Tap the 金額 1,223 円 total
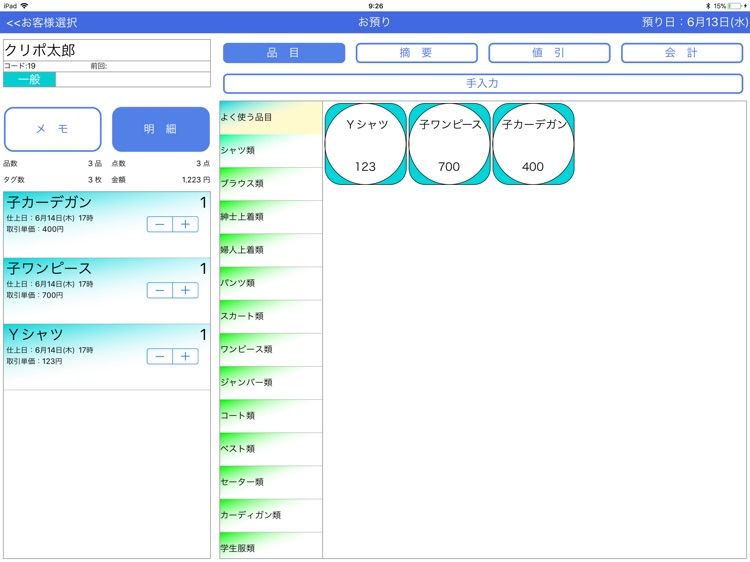This screenshot has height=562, width=750. tap(161, 180)
